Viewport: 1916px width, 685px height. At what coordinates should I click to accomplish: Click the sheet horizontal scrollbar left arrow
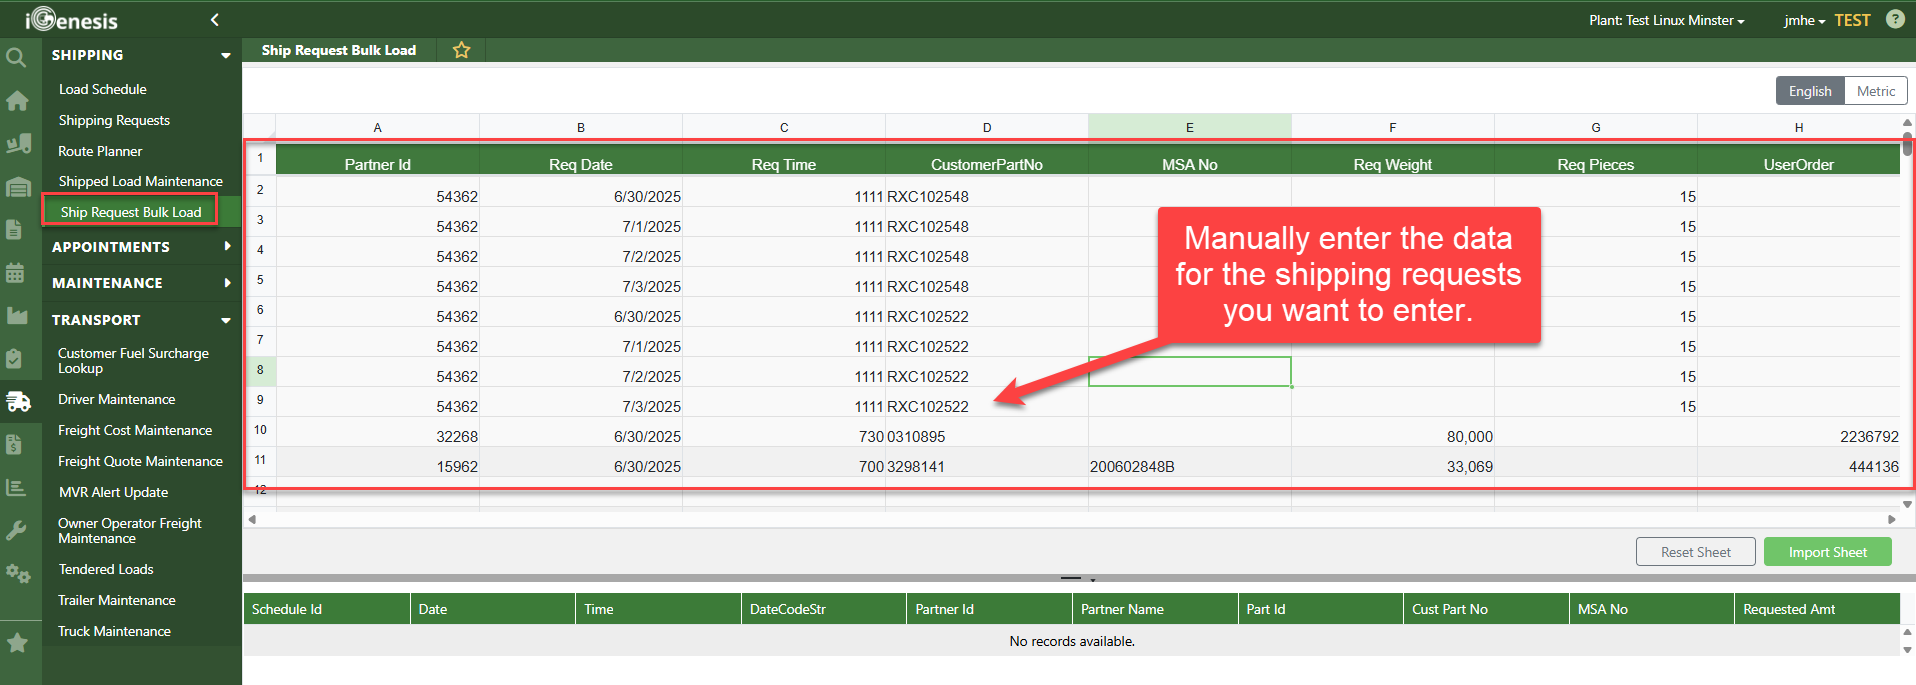[x=252, y=519]
